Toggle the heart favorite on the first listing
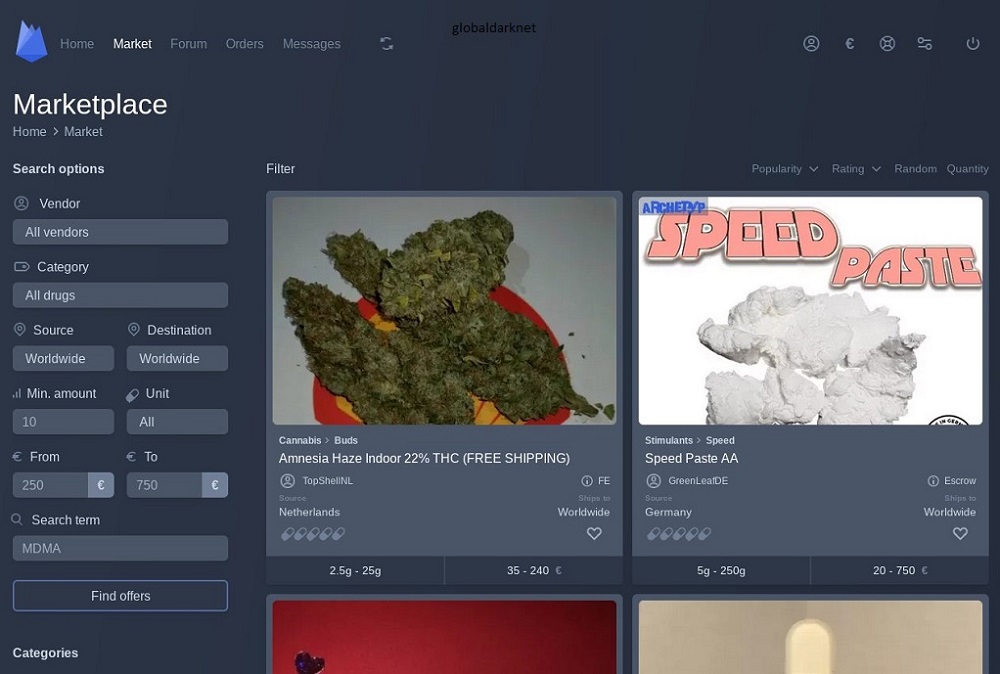The width and height of the screenshot is (1000, 674). 594,534
